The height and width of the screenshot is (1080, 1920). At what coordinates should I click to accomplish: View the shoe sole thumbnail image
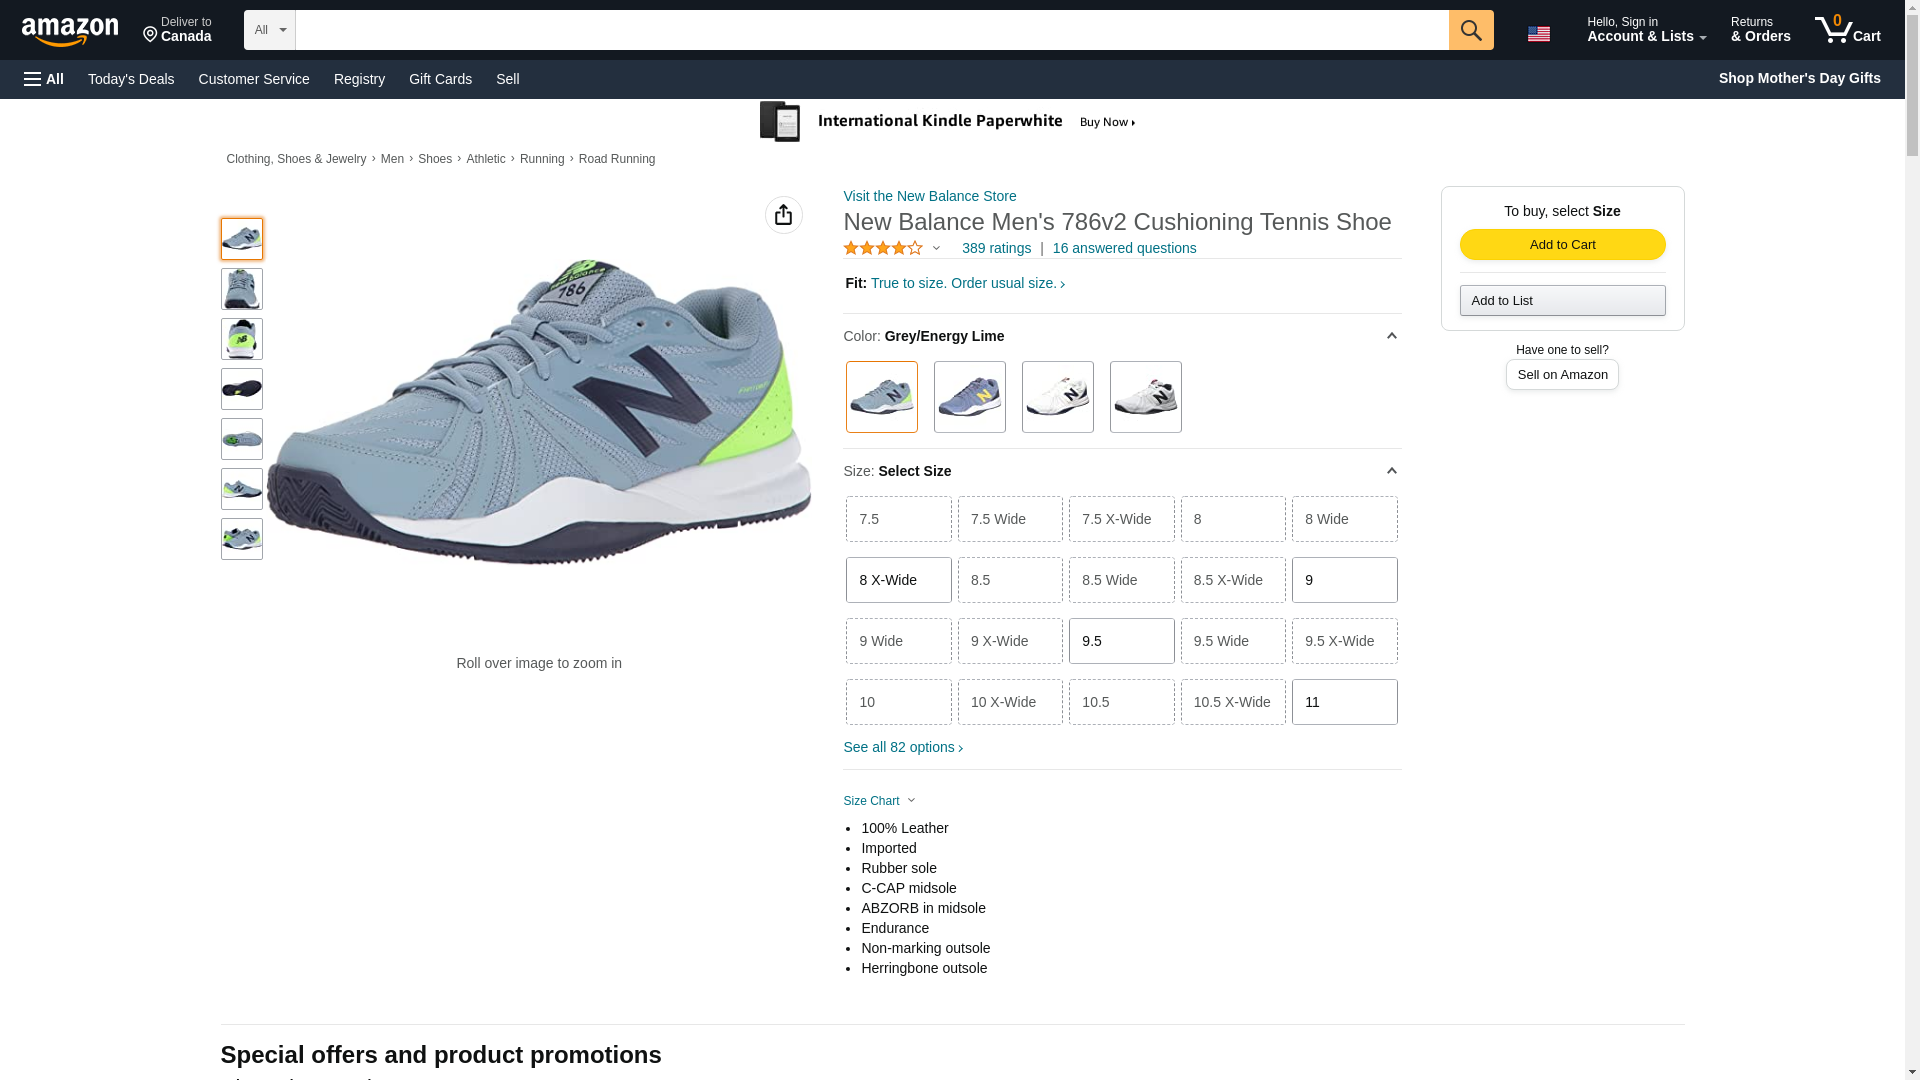point(241,389)
